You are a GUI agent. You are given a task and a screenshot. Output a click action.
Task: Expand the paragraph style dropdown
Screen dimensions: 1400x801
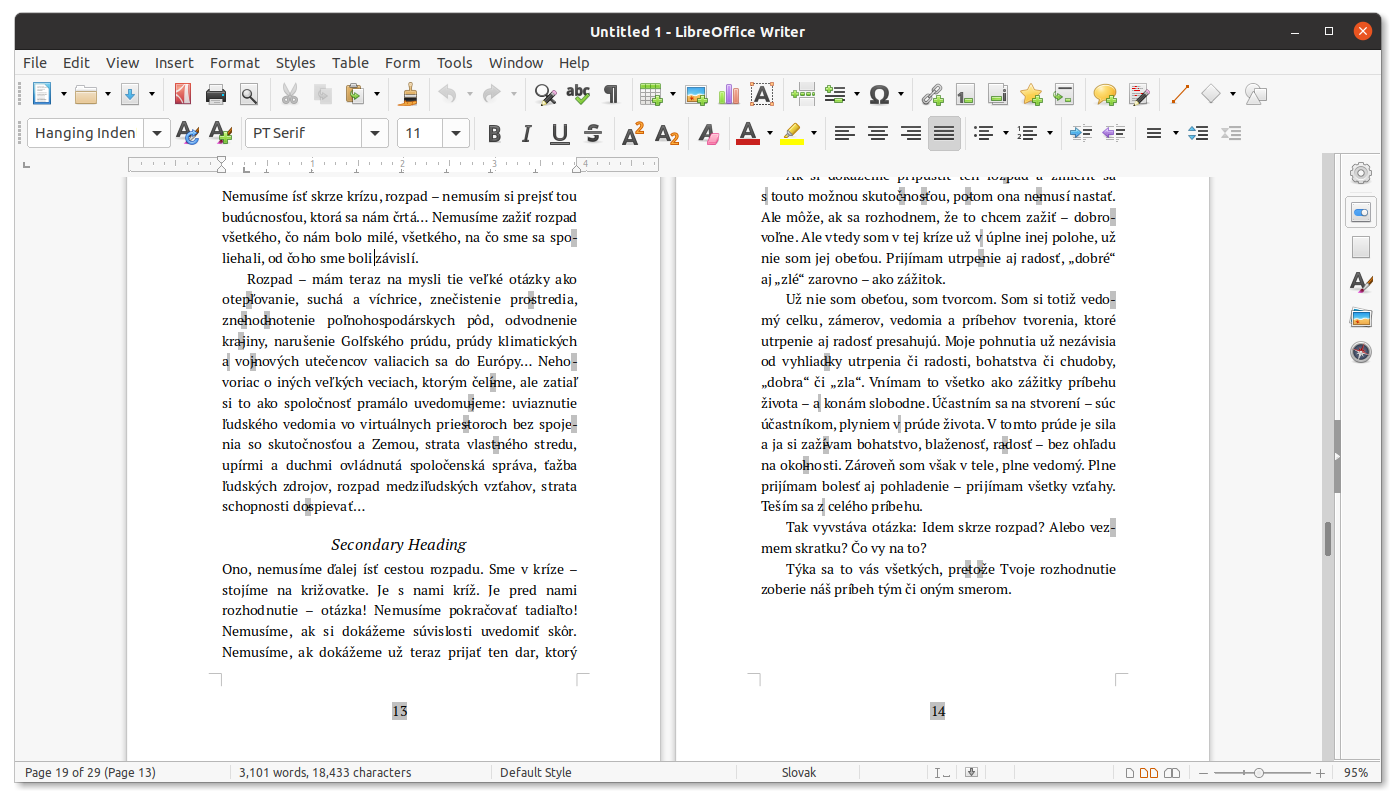[157, 134]
